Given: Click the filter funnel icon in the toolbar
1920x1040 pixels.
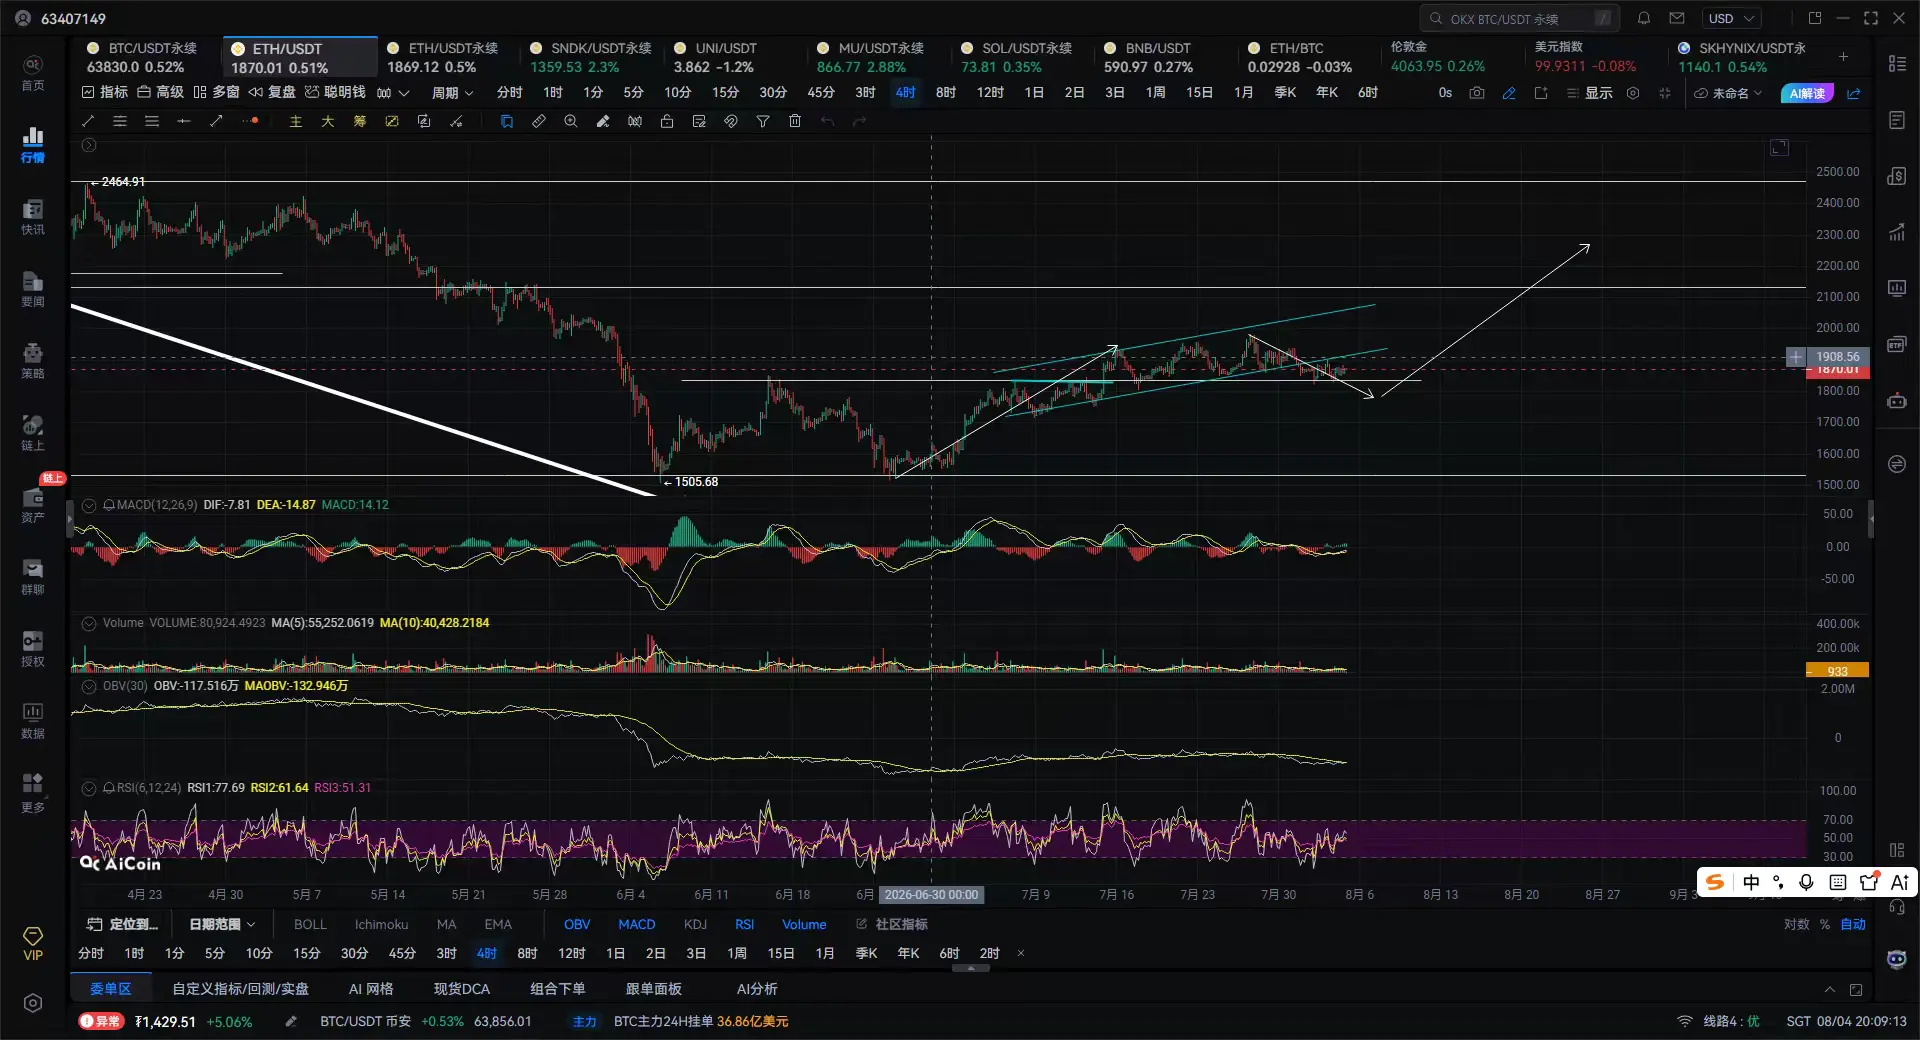Looking at the screenshot, I should point(763,121).
